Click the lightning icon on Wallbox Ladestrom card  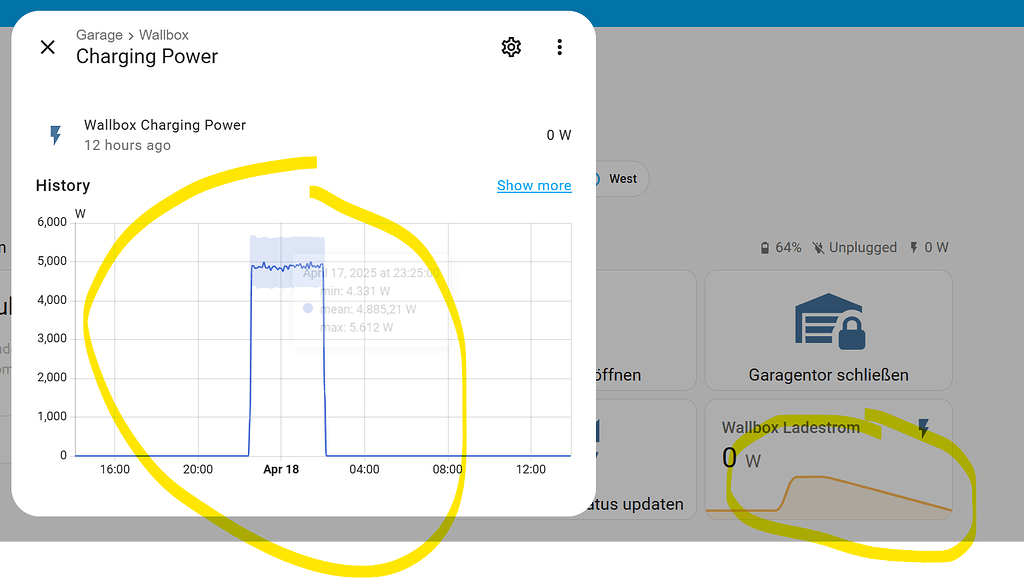921,426
